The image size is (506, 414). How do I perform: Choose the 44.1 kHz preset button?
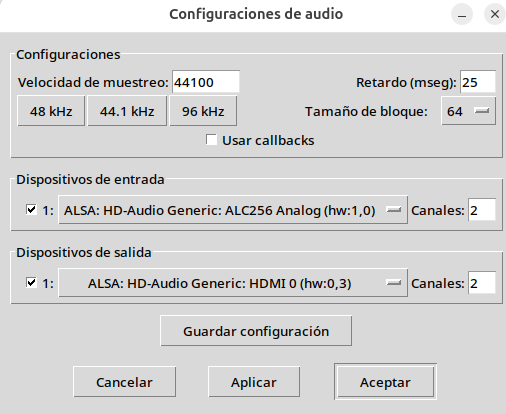pyautogui.click(x=127, y=111)
